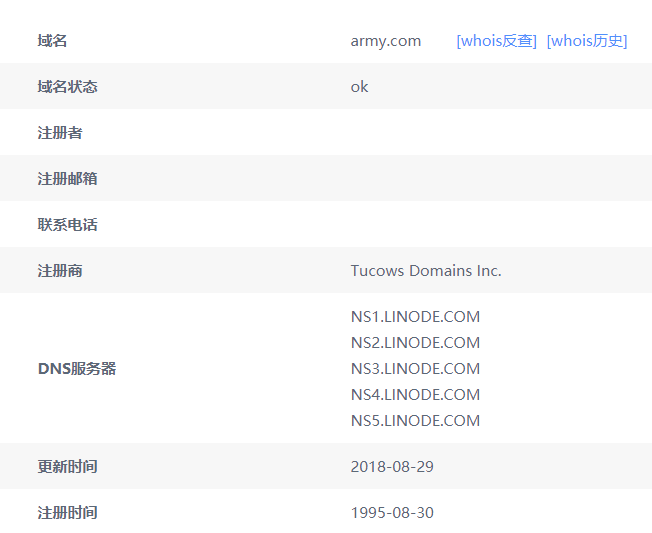Select the 注册者 row label
The width and height of the screenshot is (652, 533).
point(59,133)
